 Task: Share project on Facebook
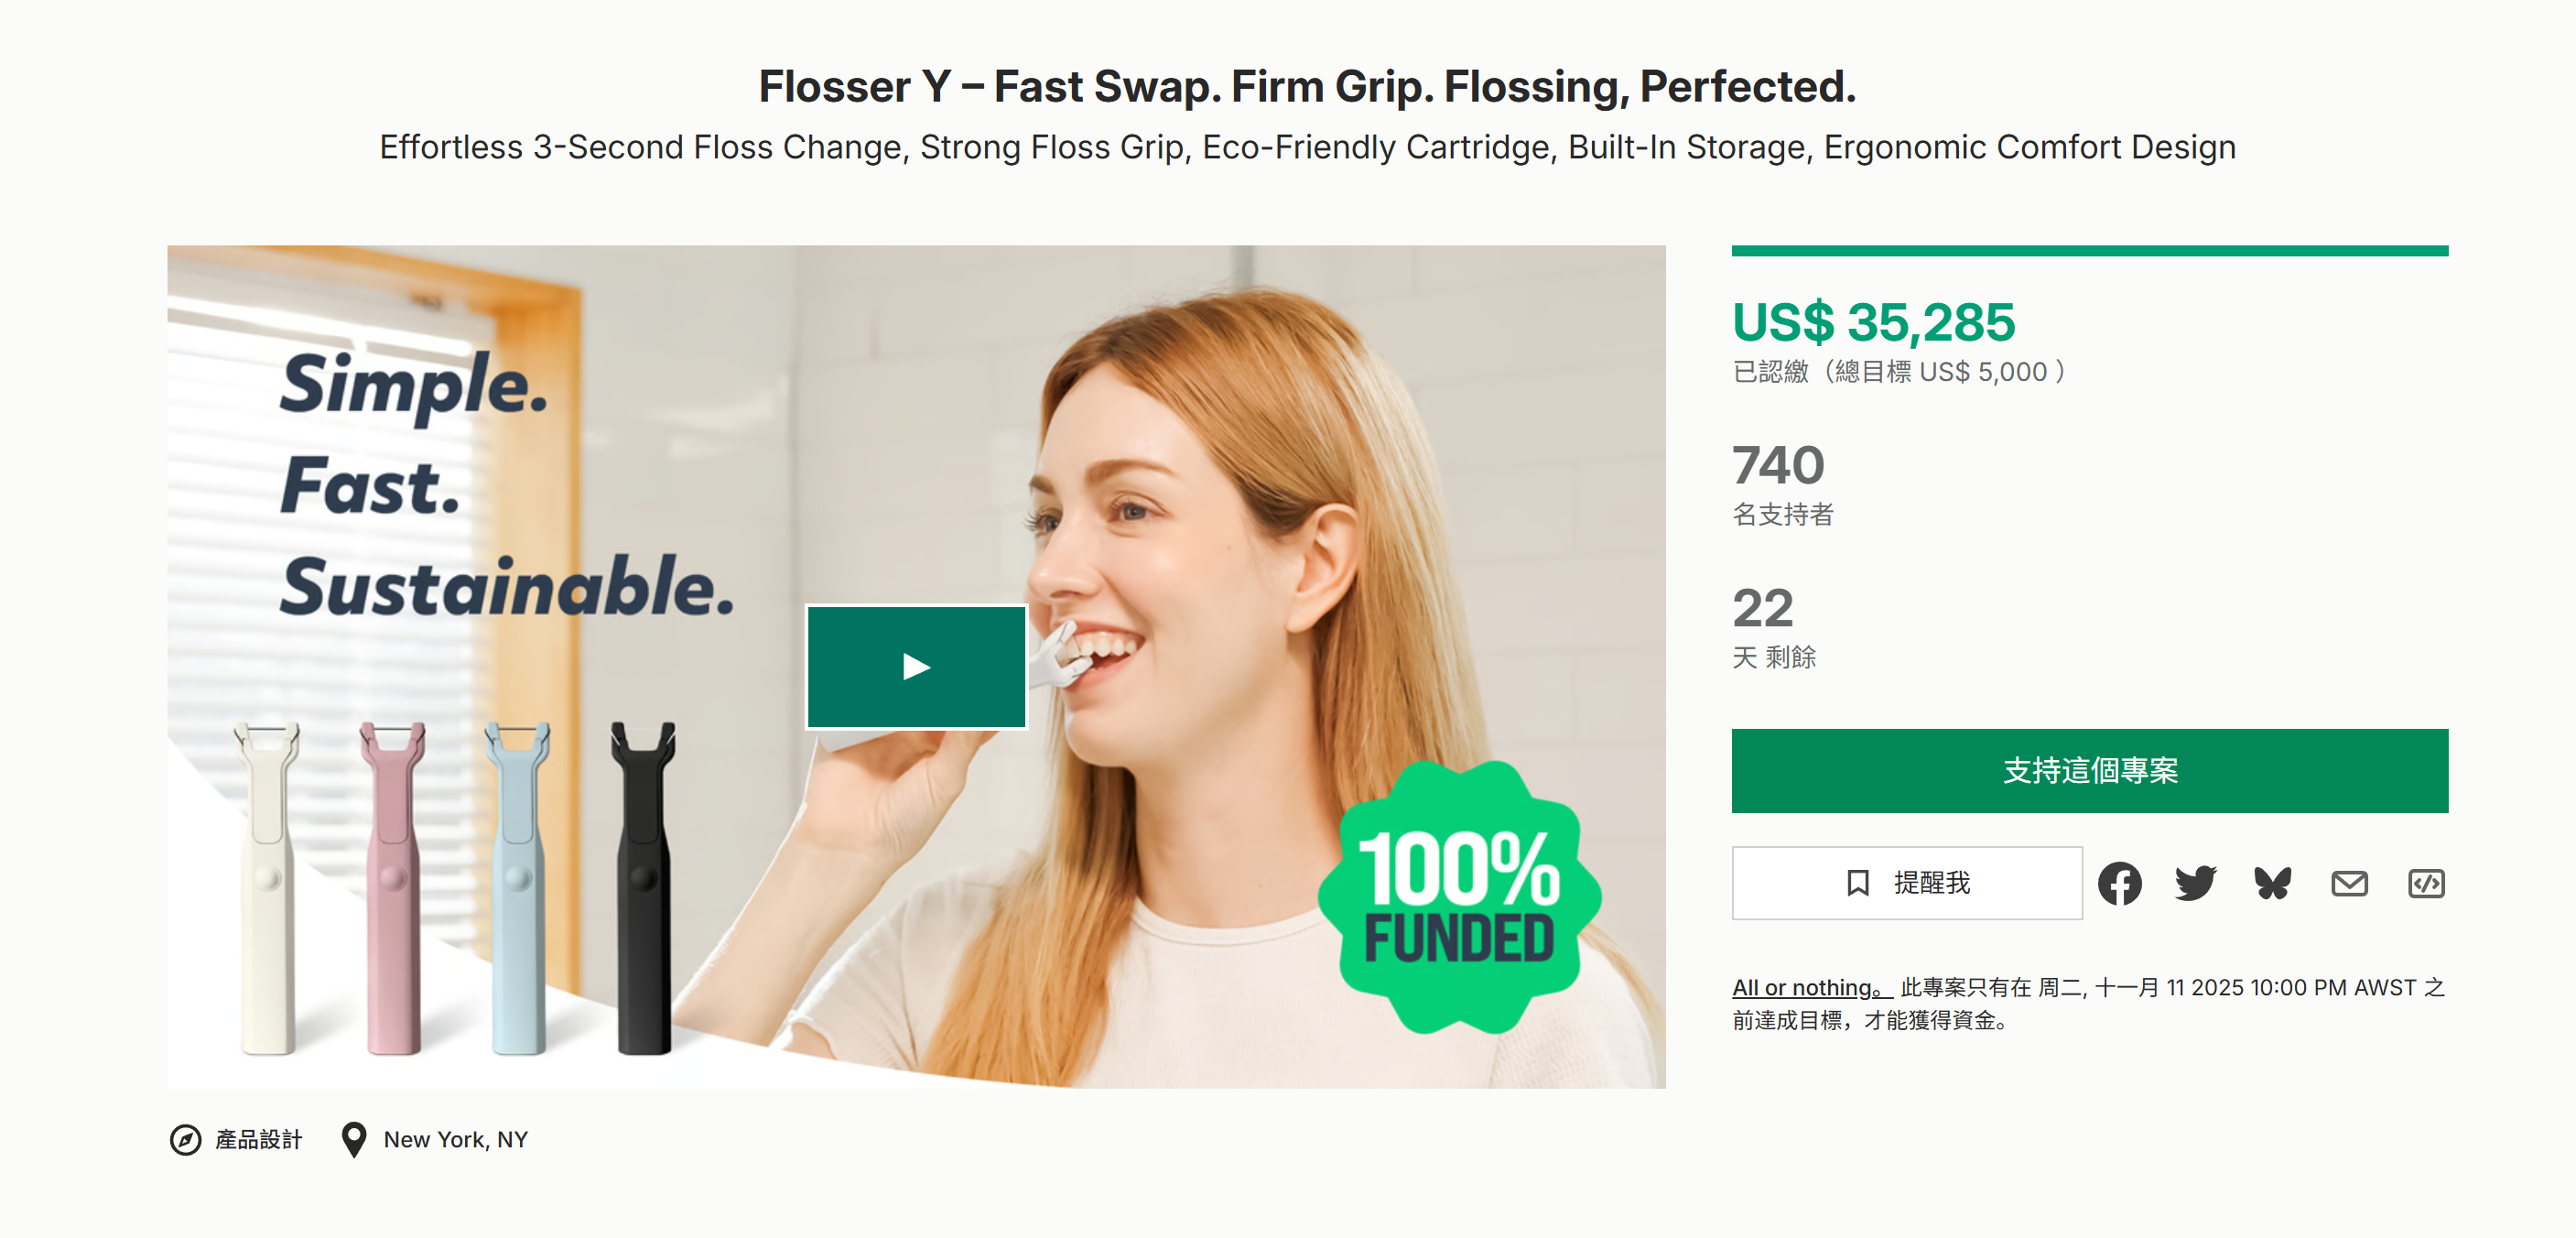pyautogui.click(x=2119, y=883)
